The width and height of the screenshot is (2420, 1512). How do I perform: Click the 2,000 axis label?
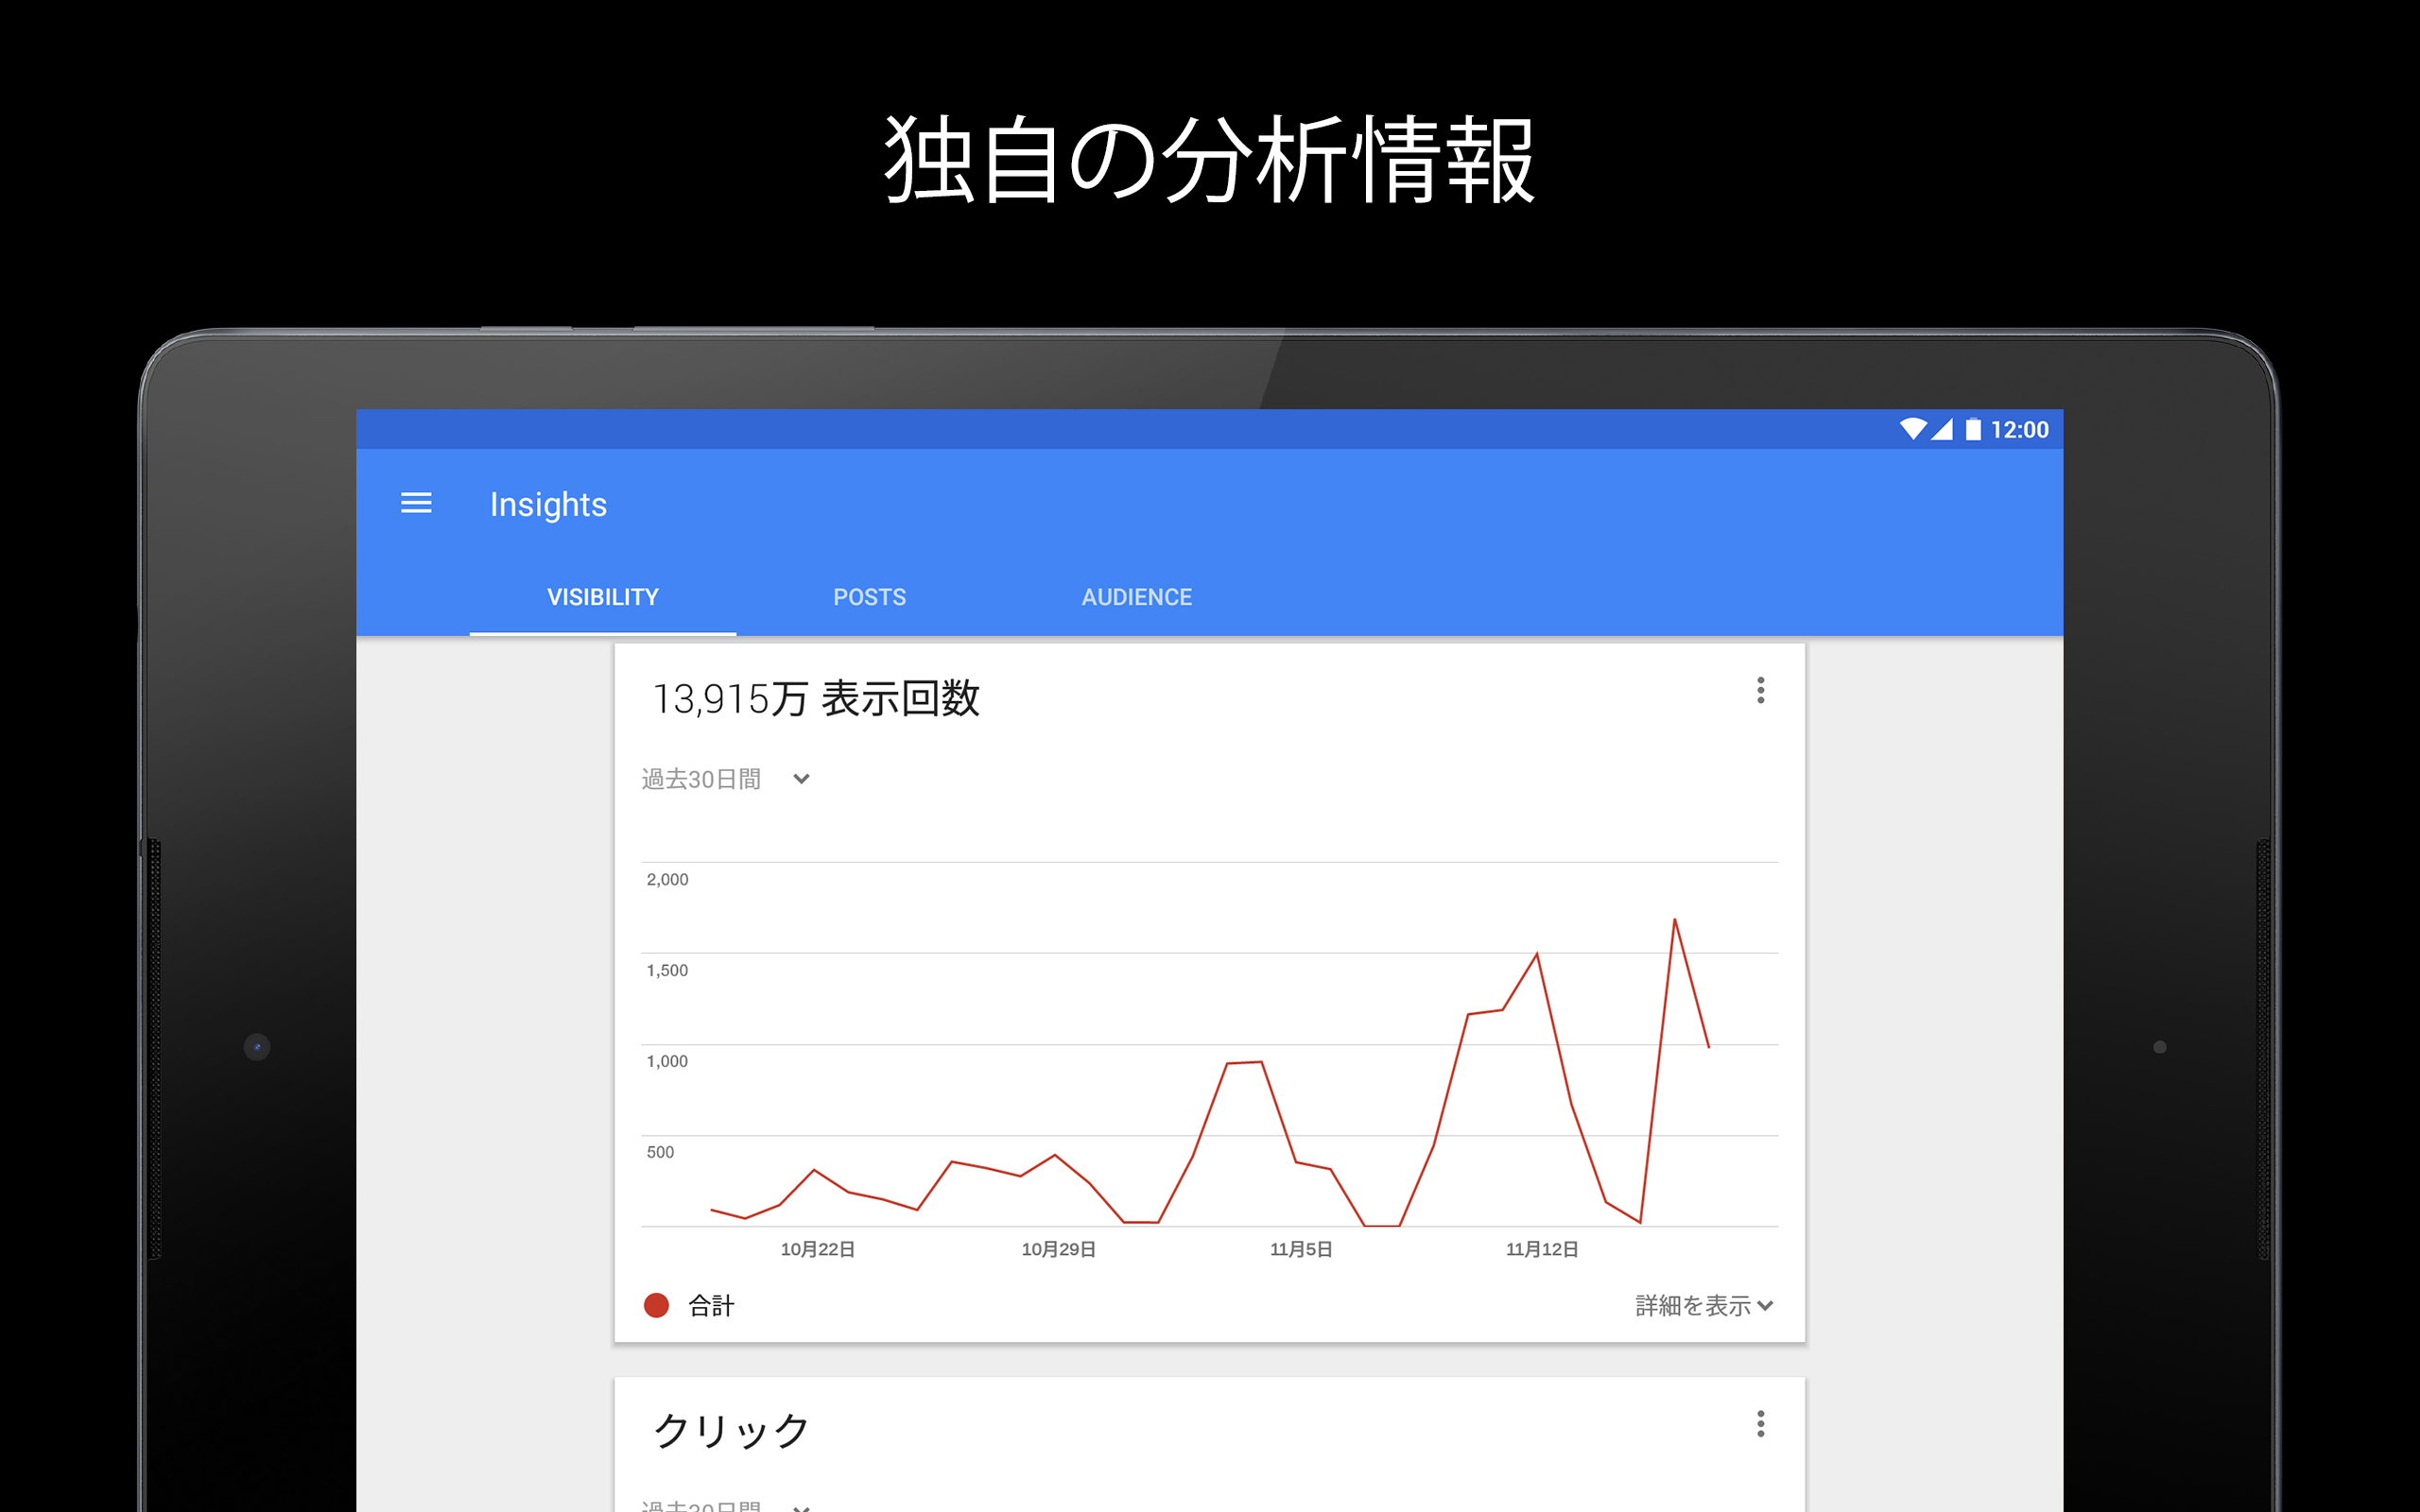[667, 879]
